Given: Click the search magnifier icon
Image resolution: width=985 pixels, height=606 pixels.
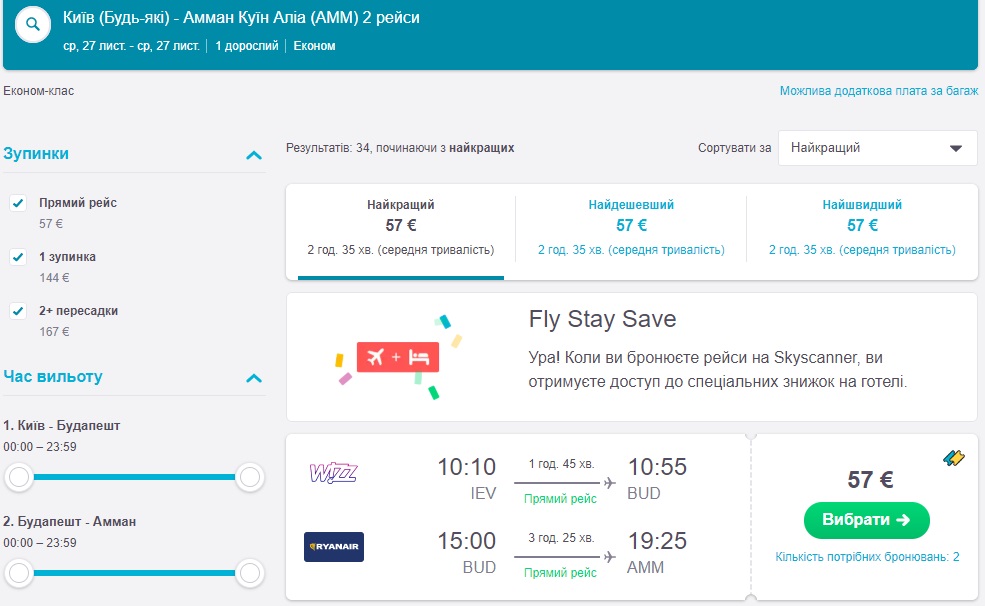Looking at the screenshot, I should (x=33, y=25).
